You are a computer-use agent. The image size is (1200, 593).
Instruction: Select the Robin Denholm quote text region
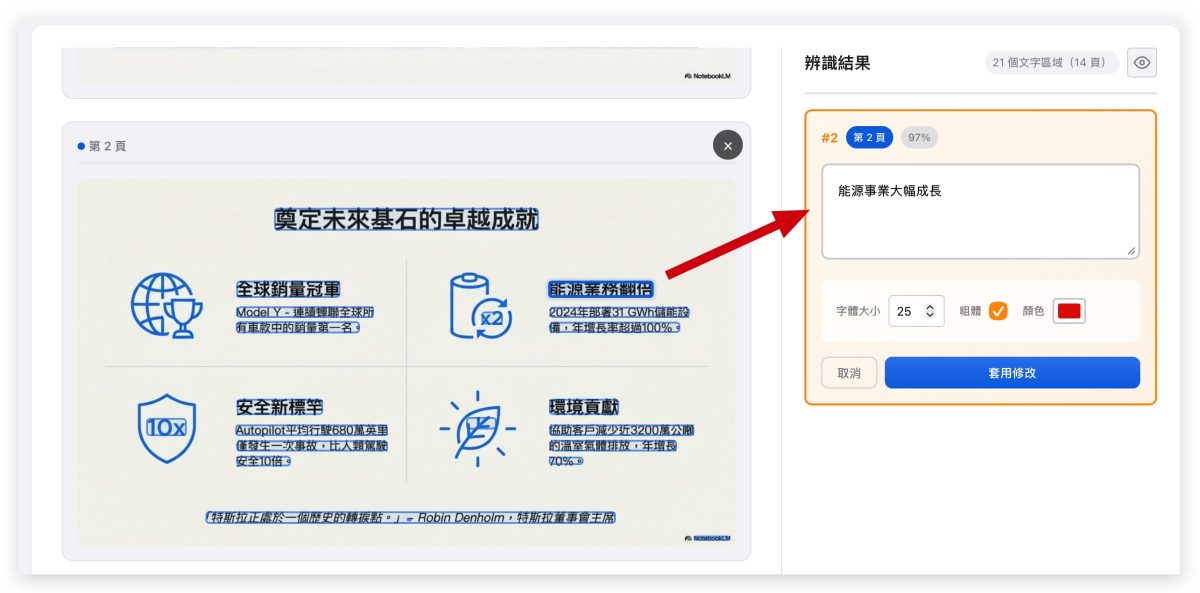click(410, 518)
